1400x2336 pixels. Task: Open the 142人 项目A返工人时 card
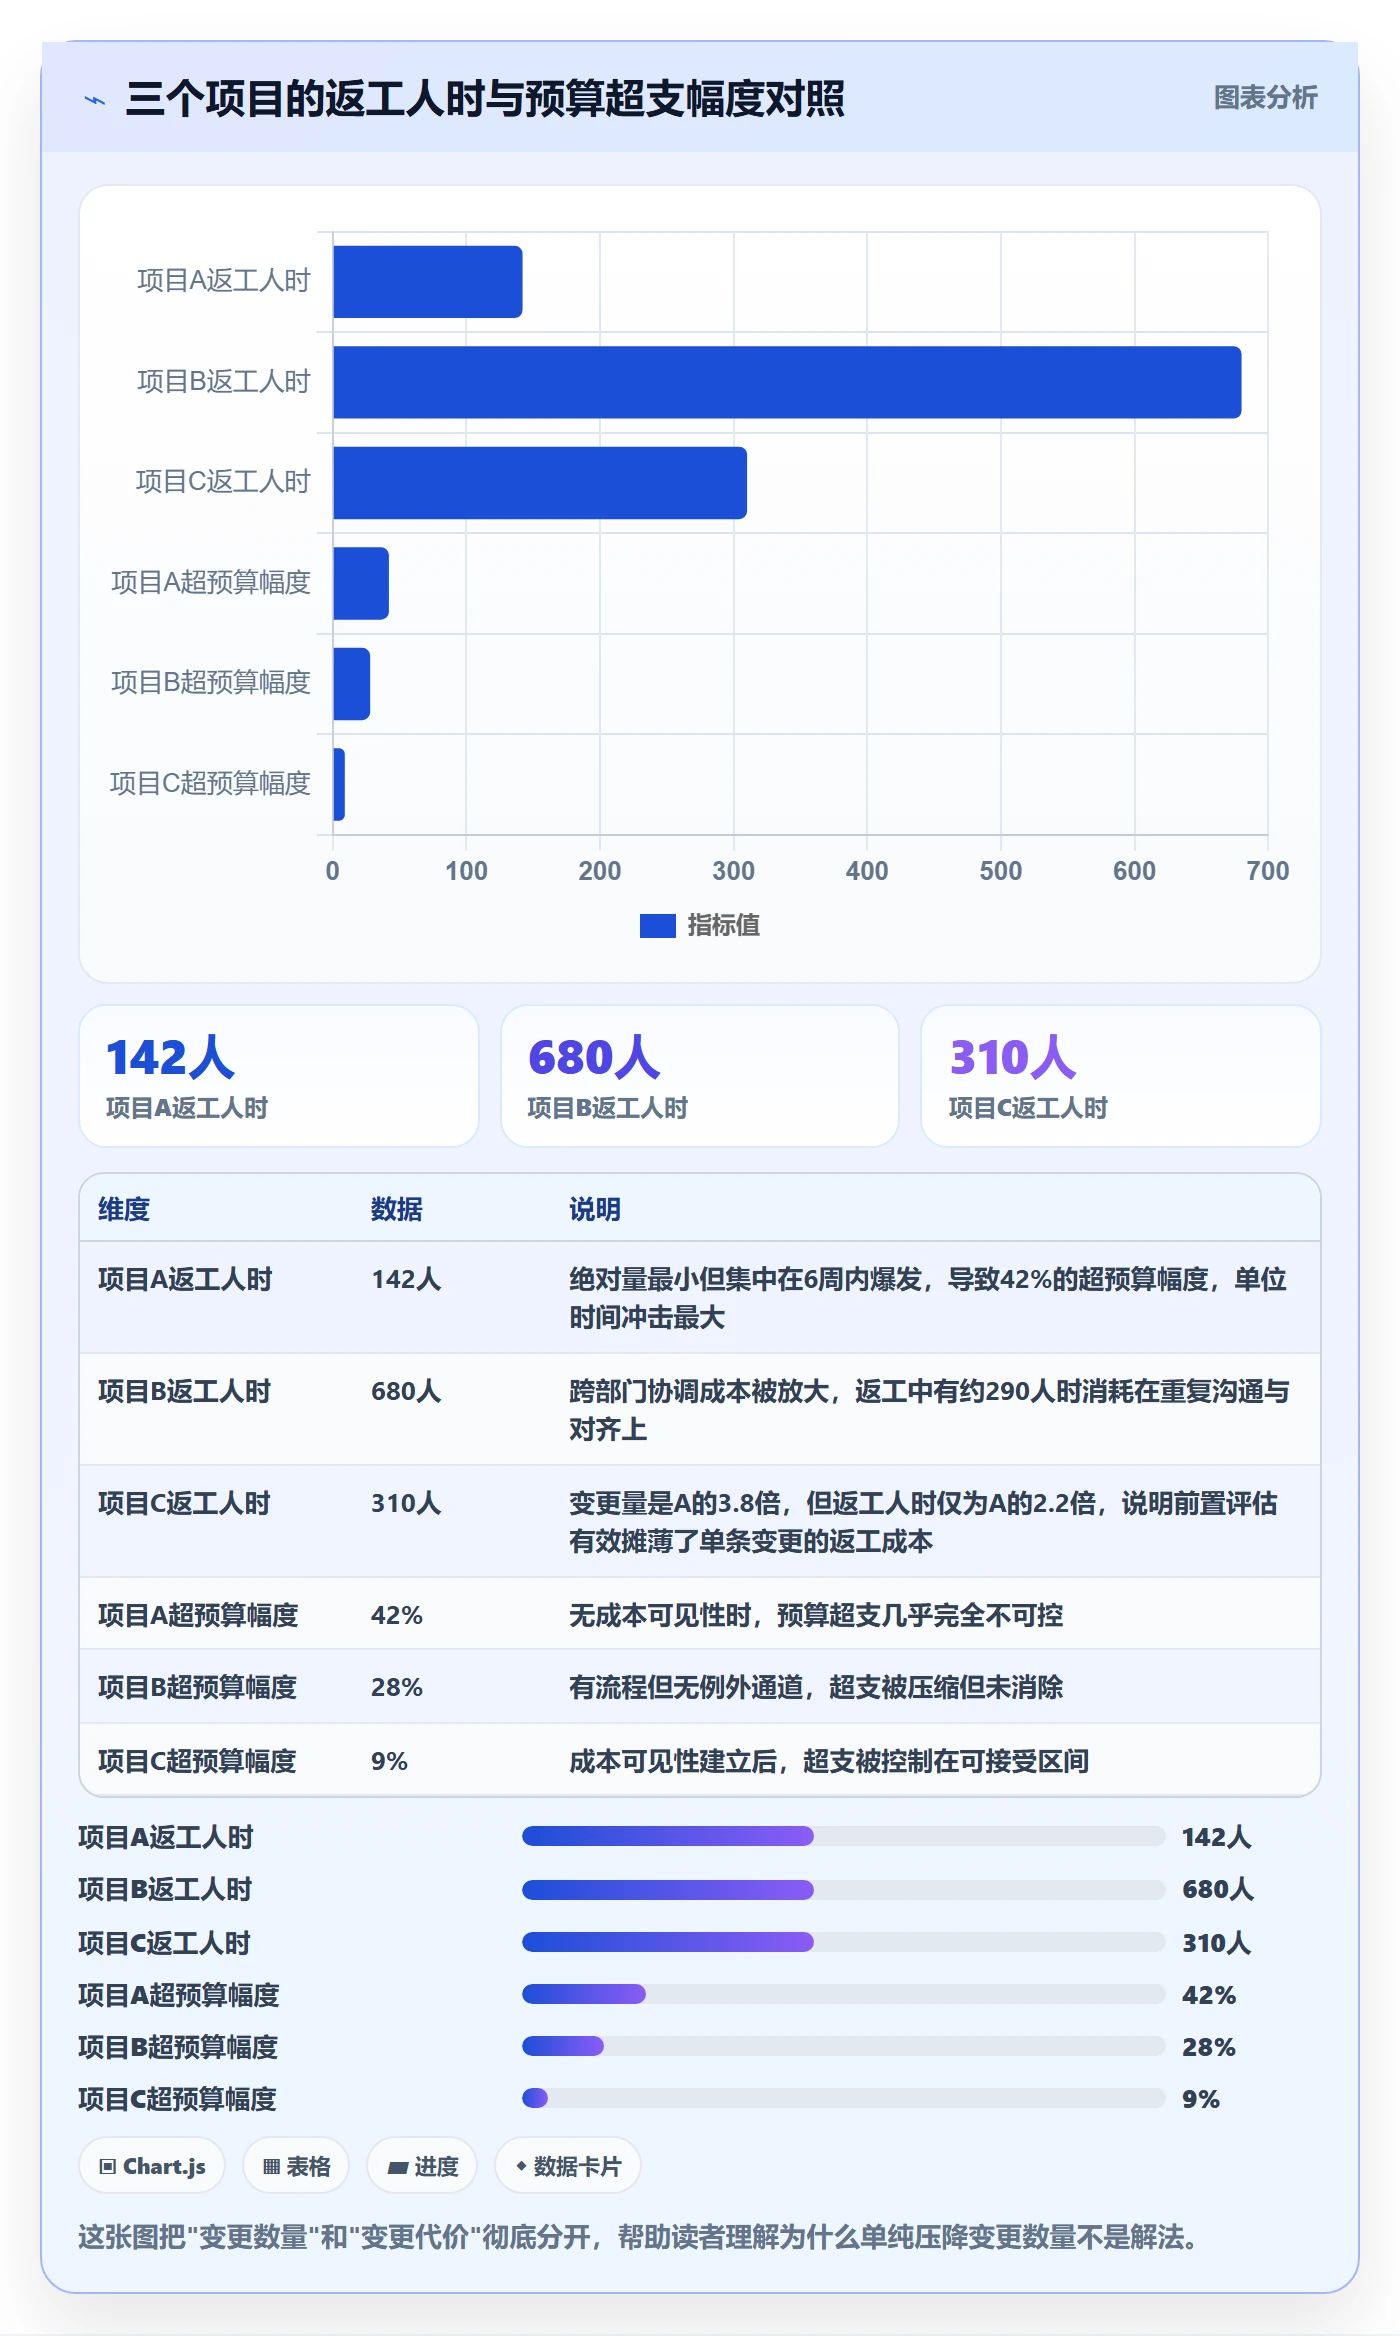pos(279,1076)
